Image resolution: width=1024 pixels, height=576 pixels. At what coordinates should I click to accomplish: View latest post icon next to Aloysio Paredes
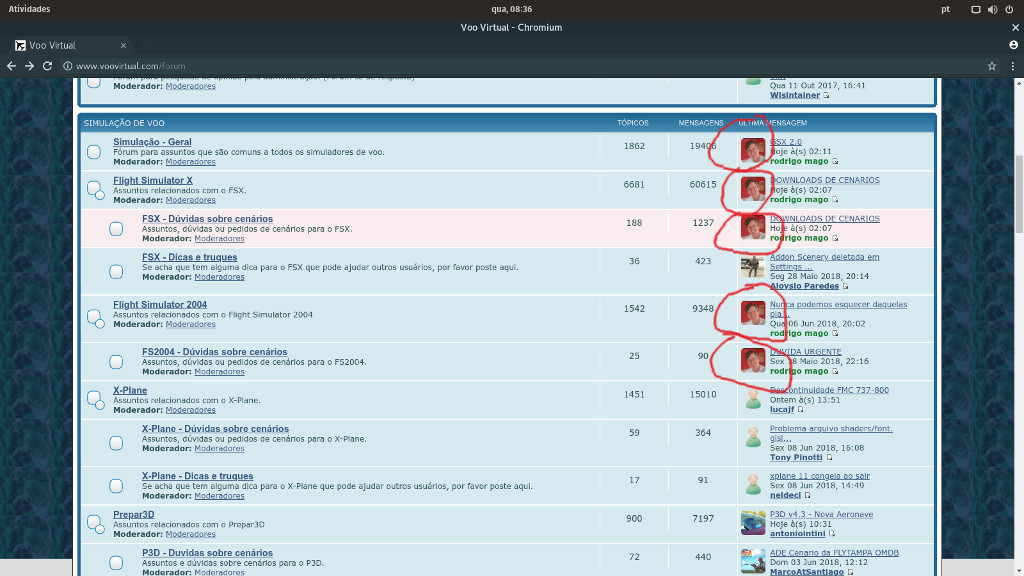pos(846,286)
